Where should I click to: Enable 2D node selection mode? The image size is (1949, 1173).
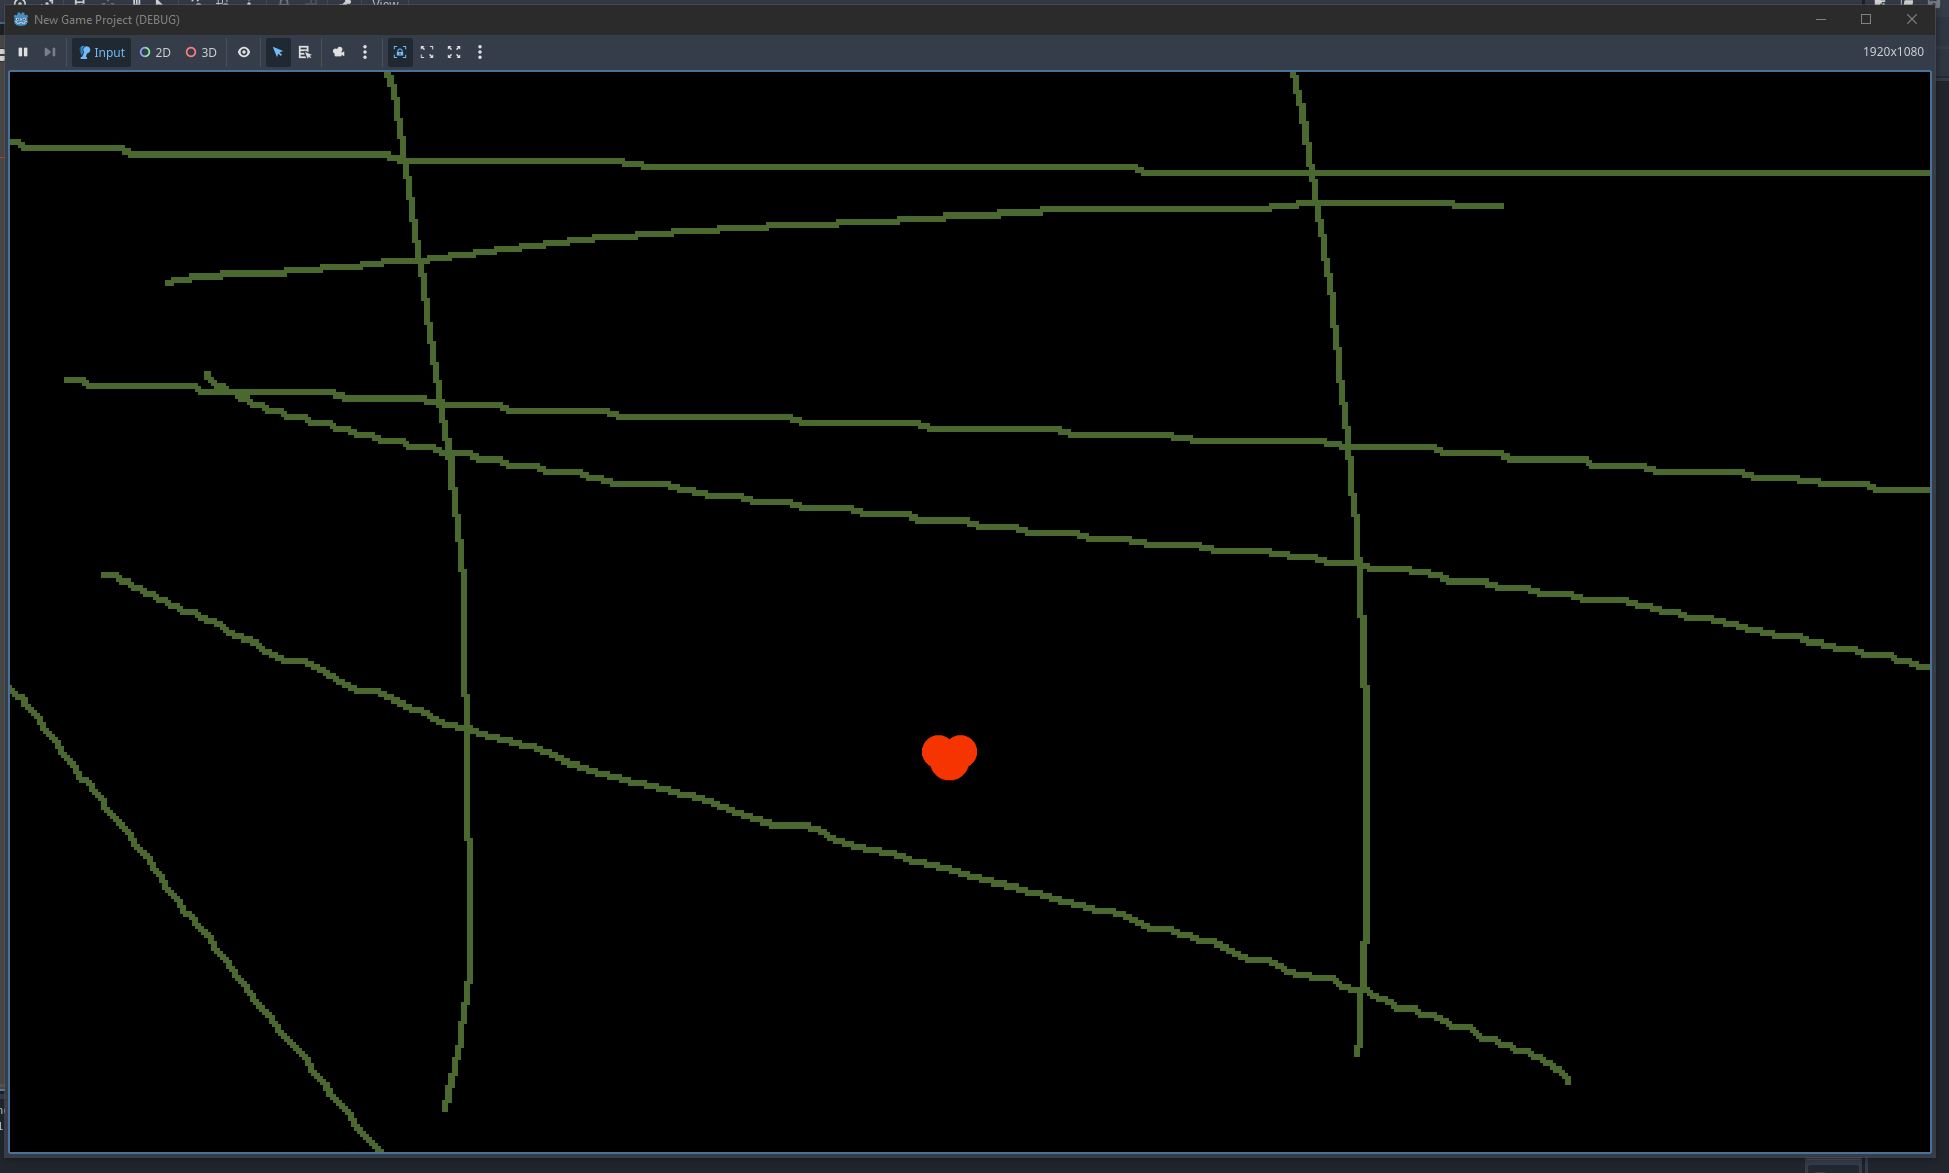(x=155, y=52)
